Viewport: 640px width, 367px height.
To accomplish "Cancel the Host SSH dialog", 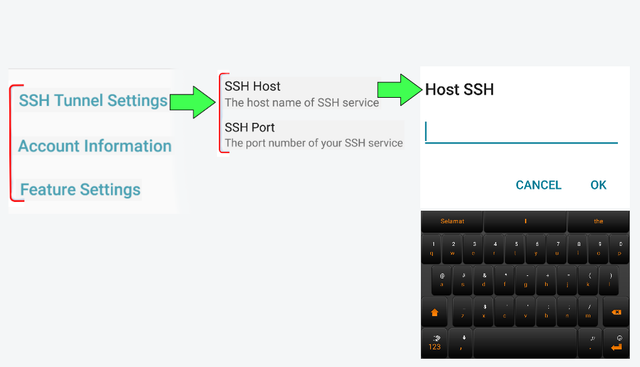I will [538, 185].
